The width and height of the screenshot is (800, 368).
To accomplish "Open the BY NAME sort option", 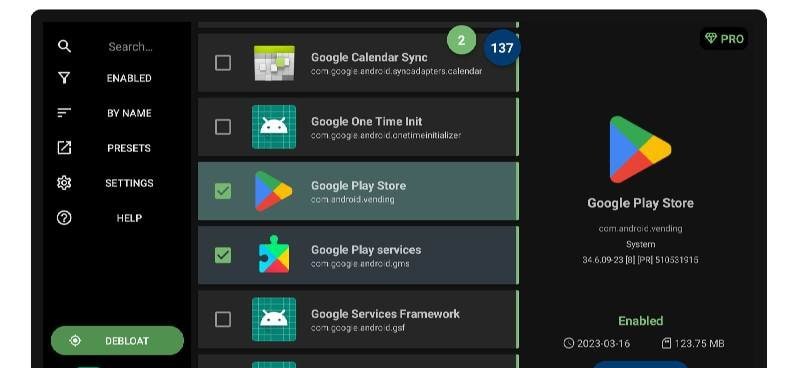I will click(x=129, y=113).
